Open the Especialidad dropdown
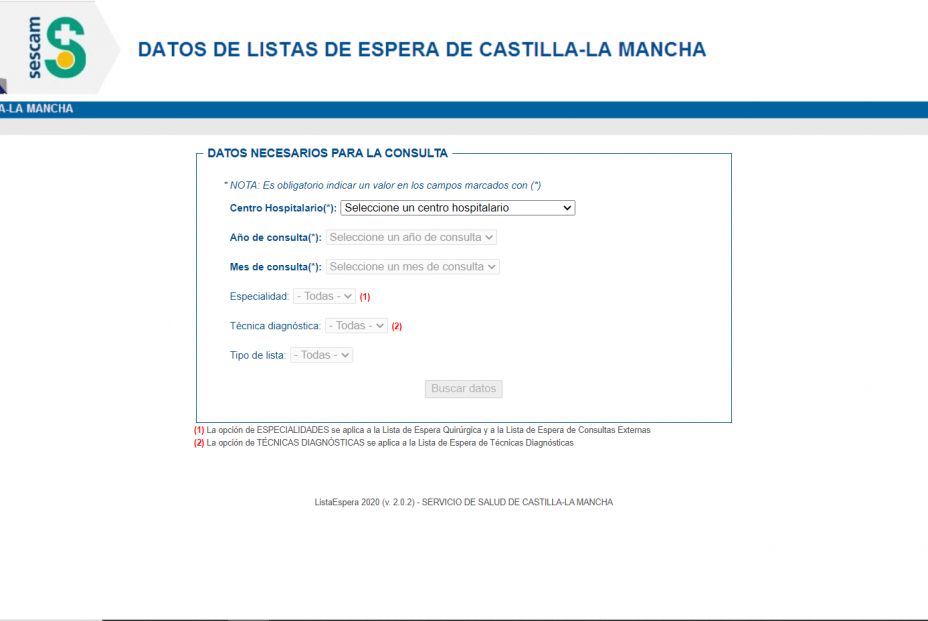The height and width of the screenshot is (621, 928). coord(323,296)
